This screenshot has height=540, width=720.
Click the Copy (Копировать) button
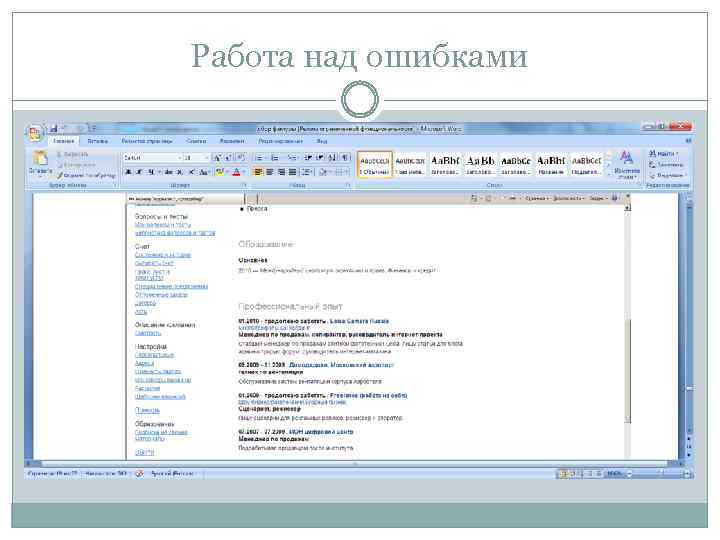[76, 164]
